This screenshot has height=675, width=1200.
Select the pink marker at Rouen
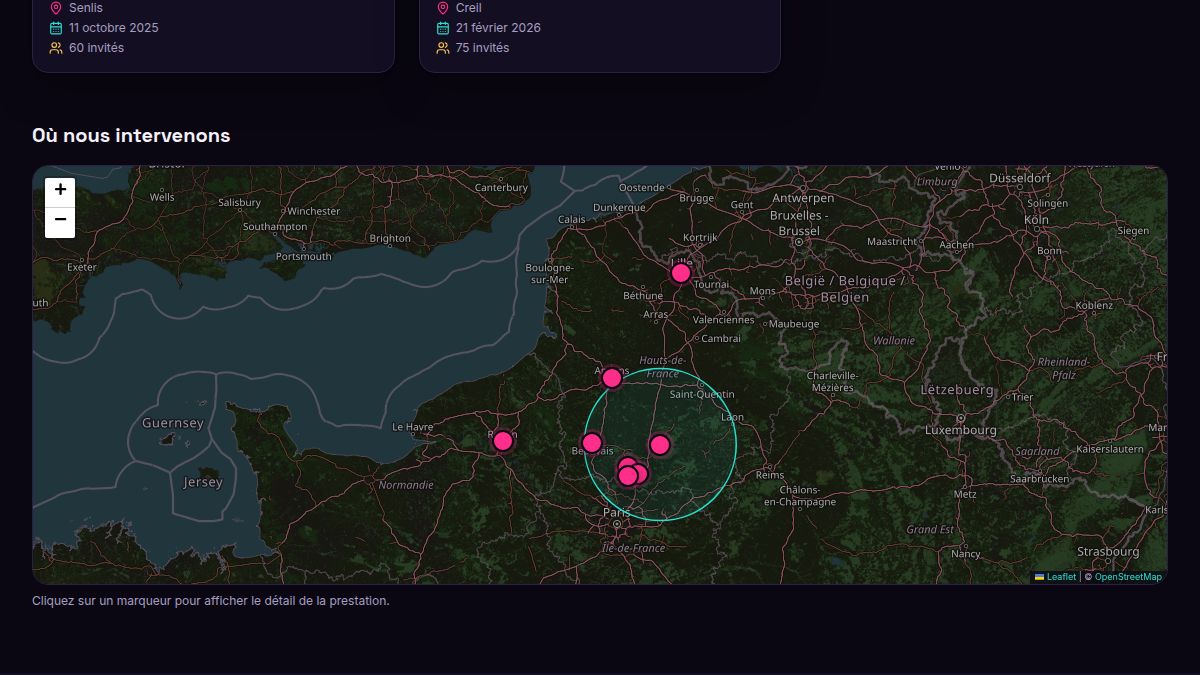tap(503, 441)
